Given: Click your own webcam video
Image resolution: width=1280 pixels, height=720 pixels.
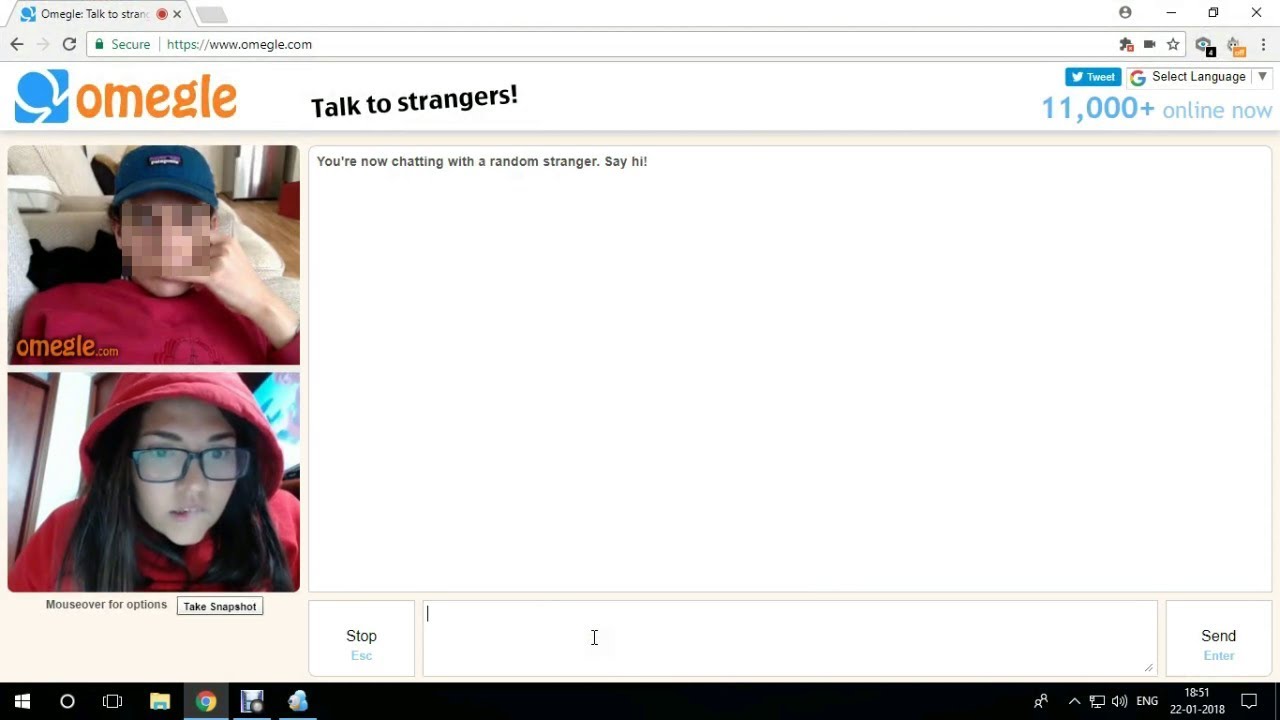Looking at the screenshot, I should pos(153,482).
